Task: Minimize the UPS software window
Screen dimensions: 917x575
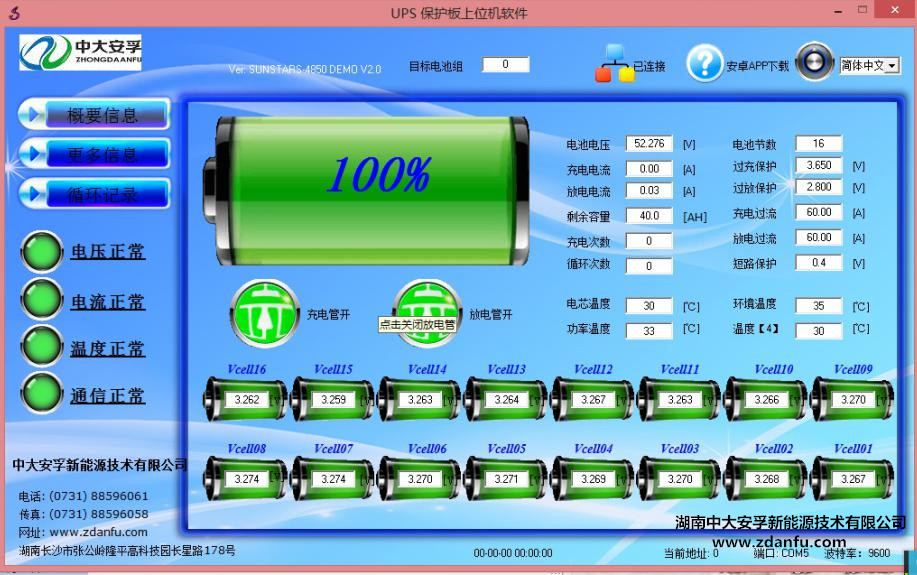Action: pos(838,12)
